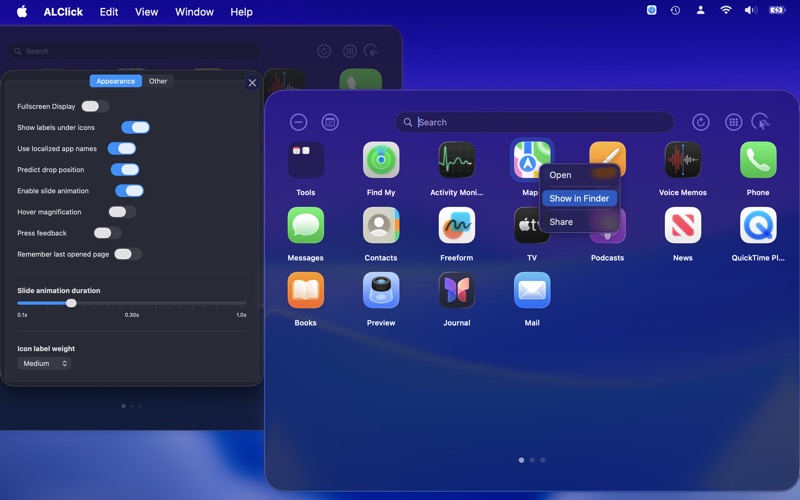Image resolution: width=800 pixels, height=500 pixels.
Task: Click the user account menu bar icon
Action: 701,10
